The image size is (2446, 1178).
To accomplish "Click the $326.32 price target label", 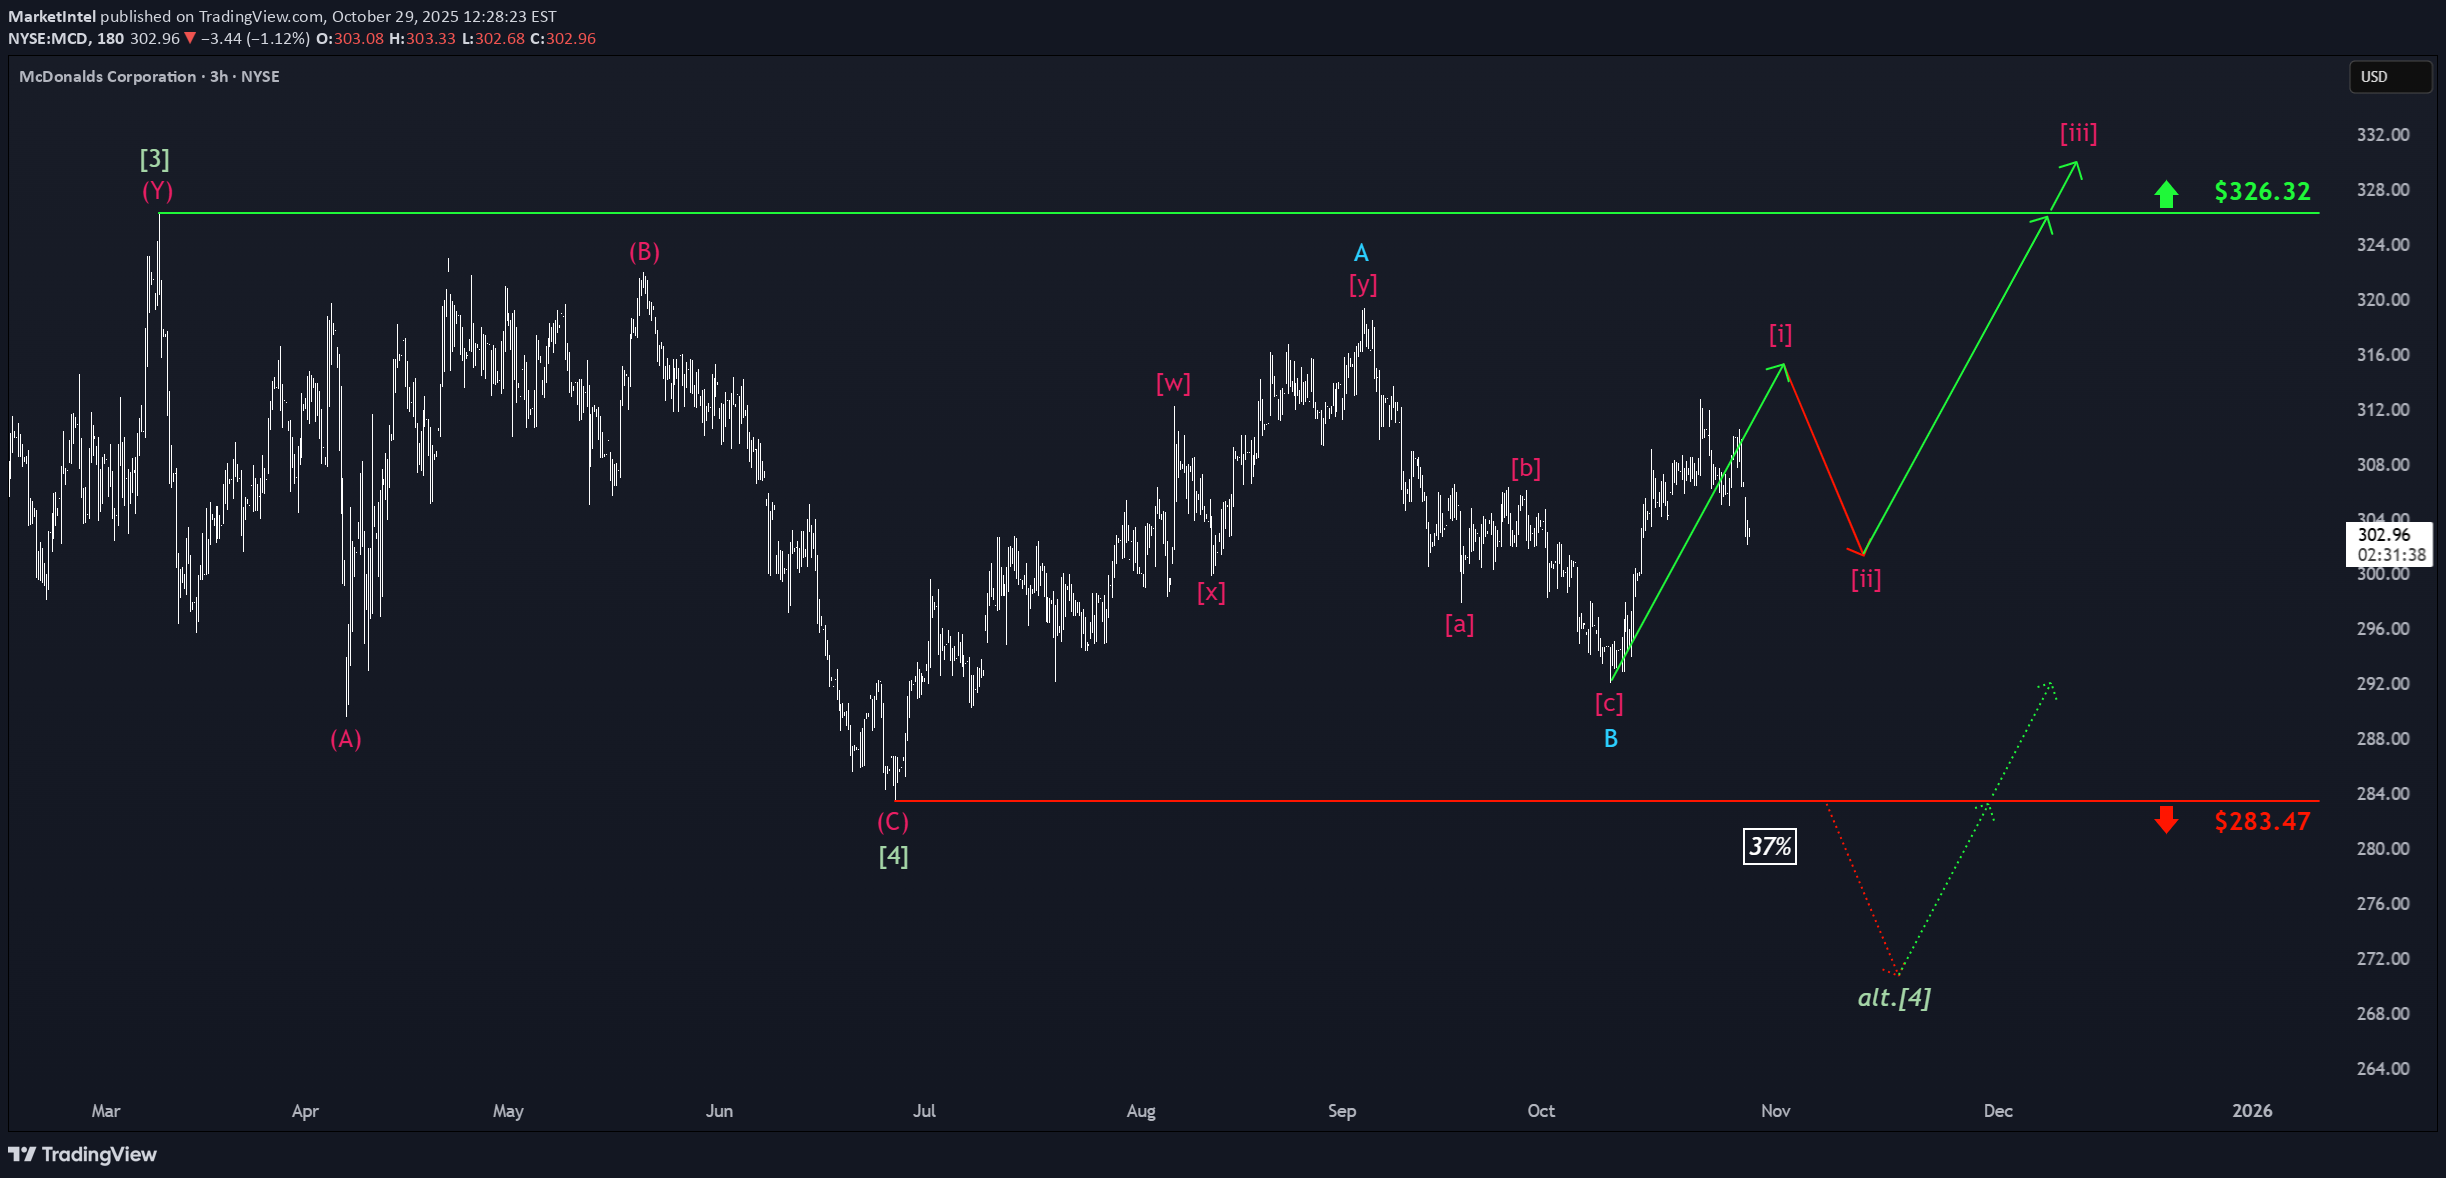I will coord(2262,192).
